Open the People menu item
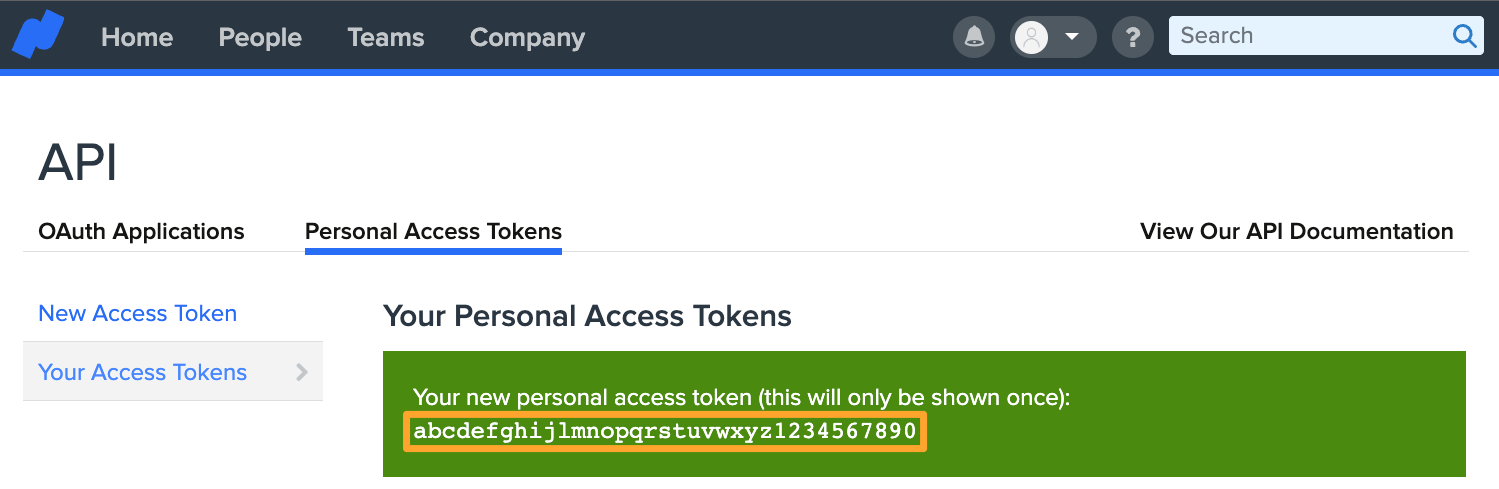Screen dimensions: 1499x489 (x=260, y=37)
